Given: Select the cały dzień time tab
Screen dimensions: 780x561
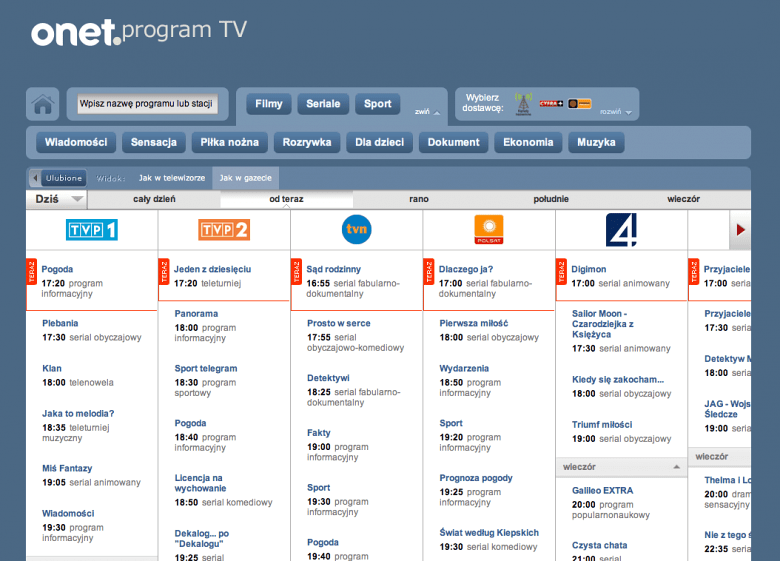Looking at the screenshot, I should click(x=154, y=199).
